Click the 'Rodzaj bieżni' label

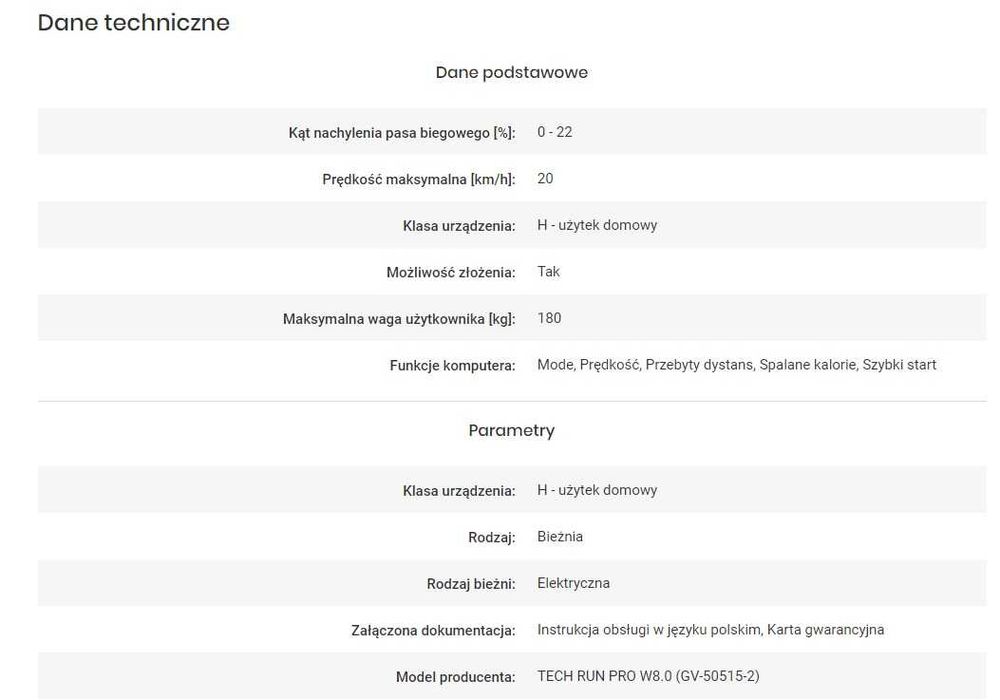[x=470, y=584]
